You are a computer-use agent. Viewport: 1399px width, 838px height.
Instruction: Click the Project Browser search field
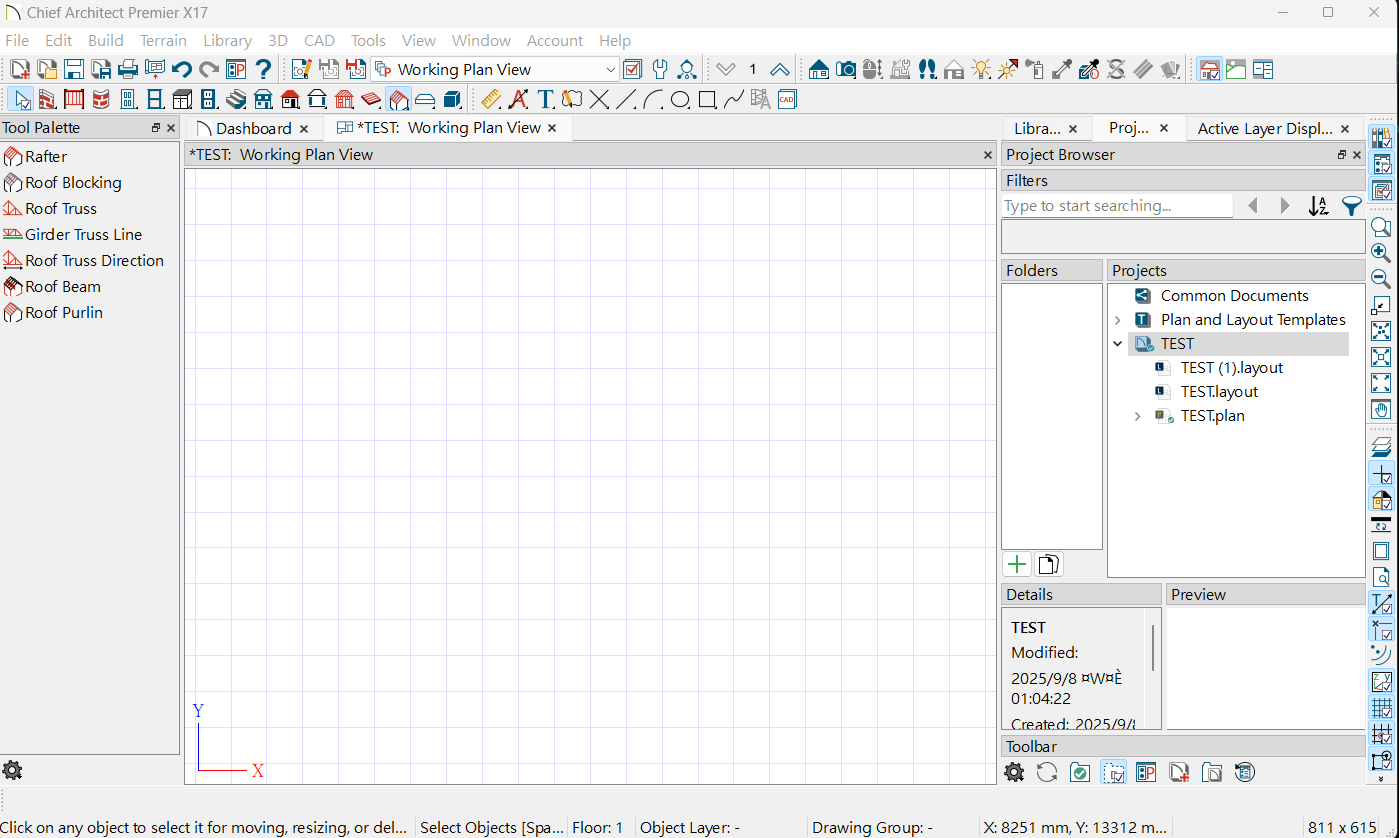(x=1117, y=206)
